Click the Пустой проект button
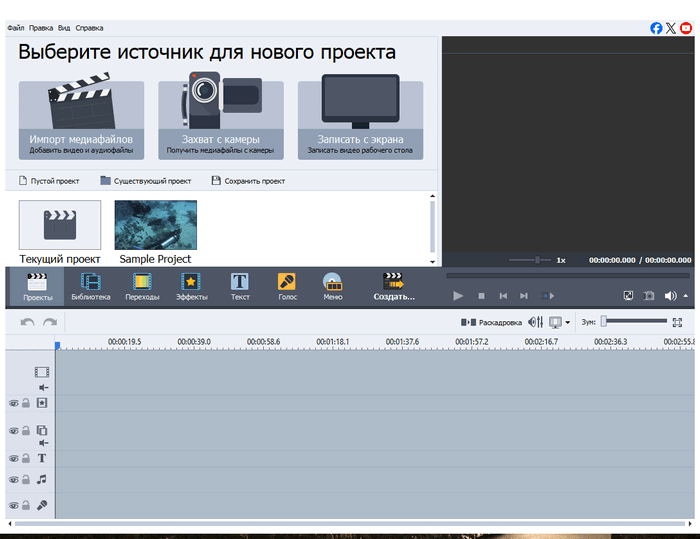The height and width of the screenshot is (539, 700). 49,181
